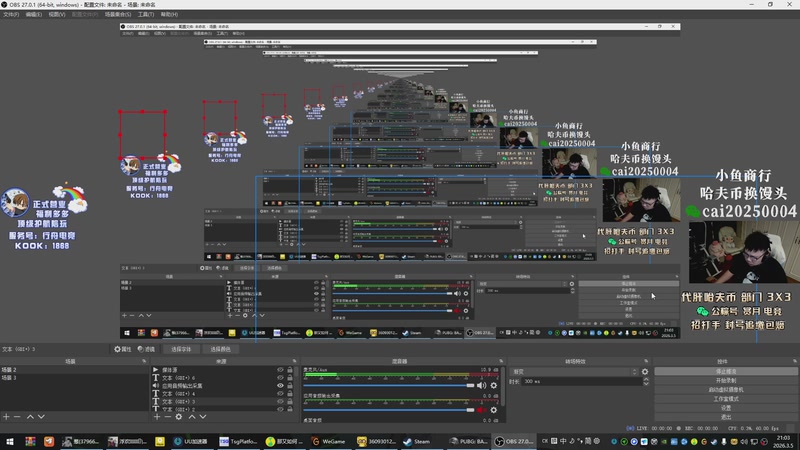This screenshot has width=800, height=450.
Task: Pop out the 场景 dock panel icon
Action: tap(144, 361)
